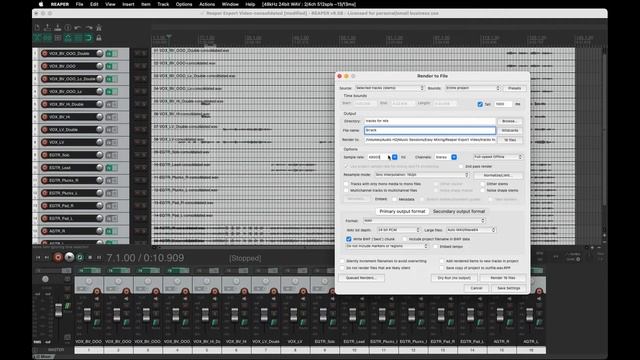Check Silently increment filenames to avoid overwriting
This screenshot has width=640, height=360.
coord(342,261)
